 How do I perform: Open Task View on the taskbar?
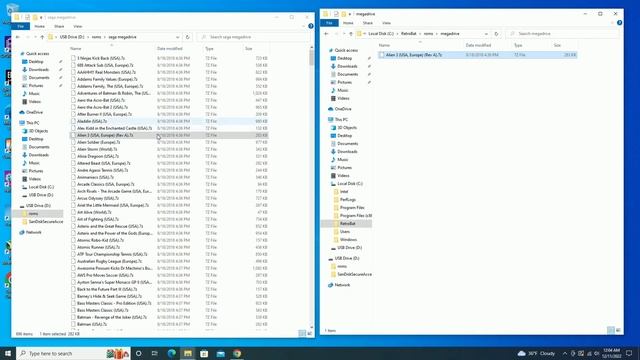tap(155, 353)
